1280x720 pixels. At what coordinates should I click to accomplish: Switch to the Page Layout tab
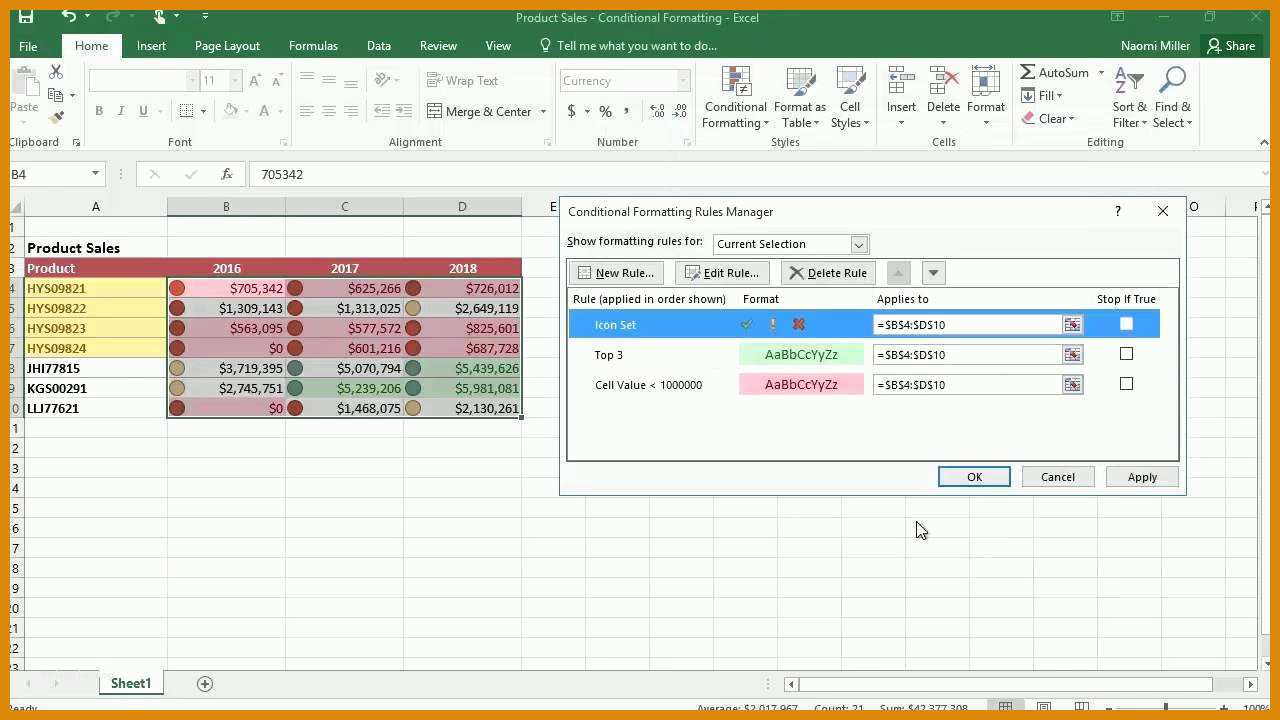click(227, 46)
